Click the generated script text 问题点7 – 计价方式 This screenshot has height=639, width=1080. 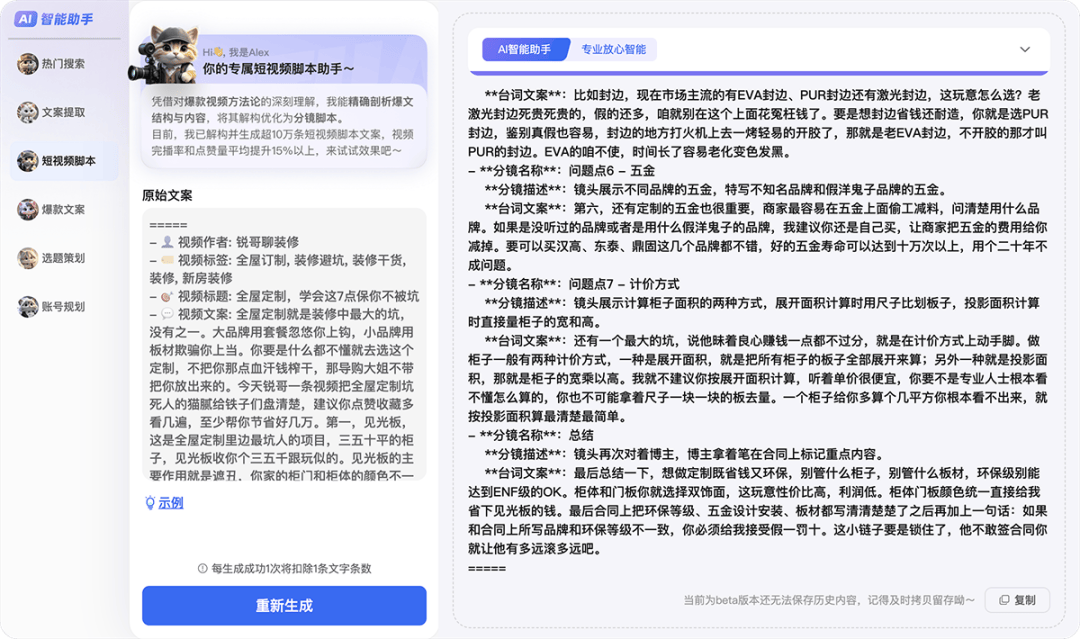624,284
